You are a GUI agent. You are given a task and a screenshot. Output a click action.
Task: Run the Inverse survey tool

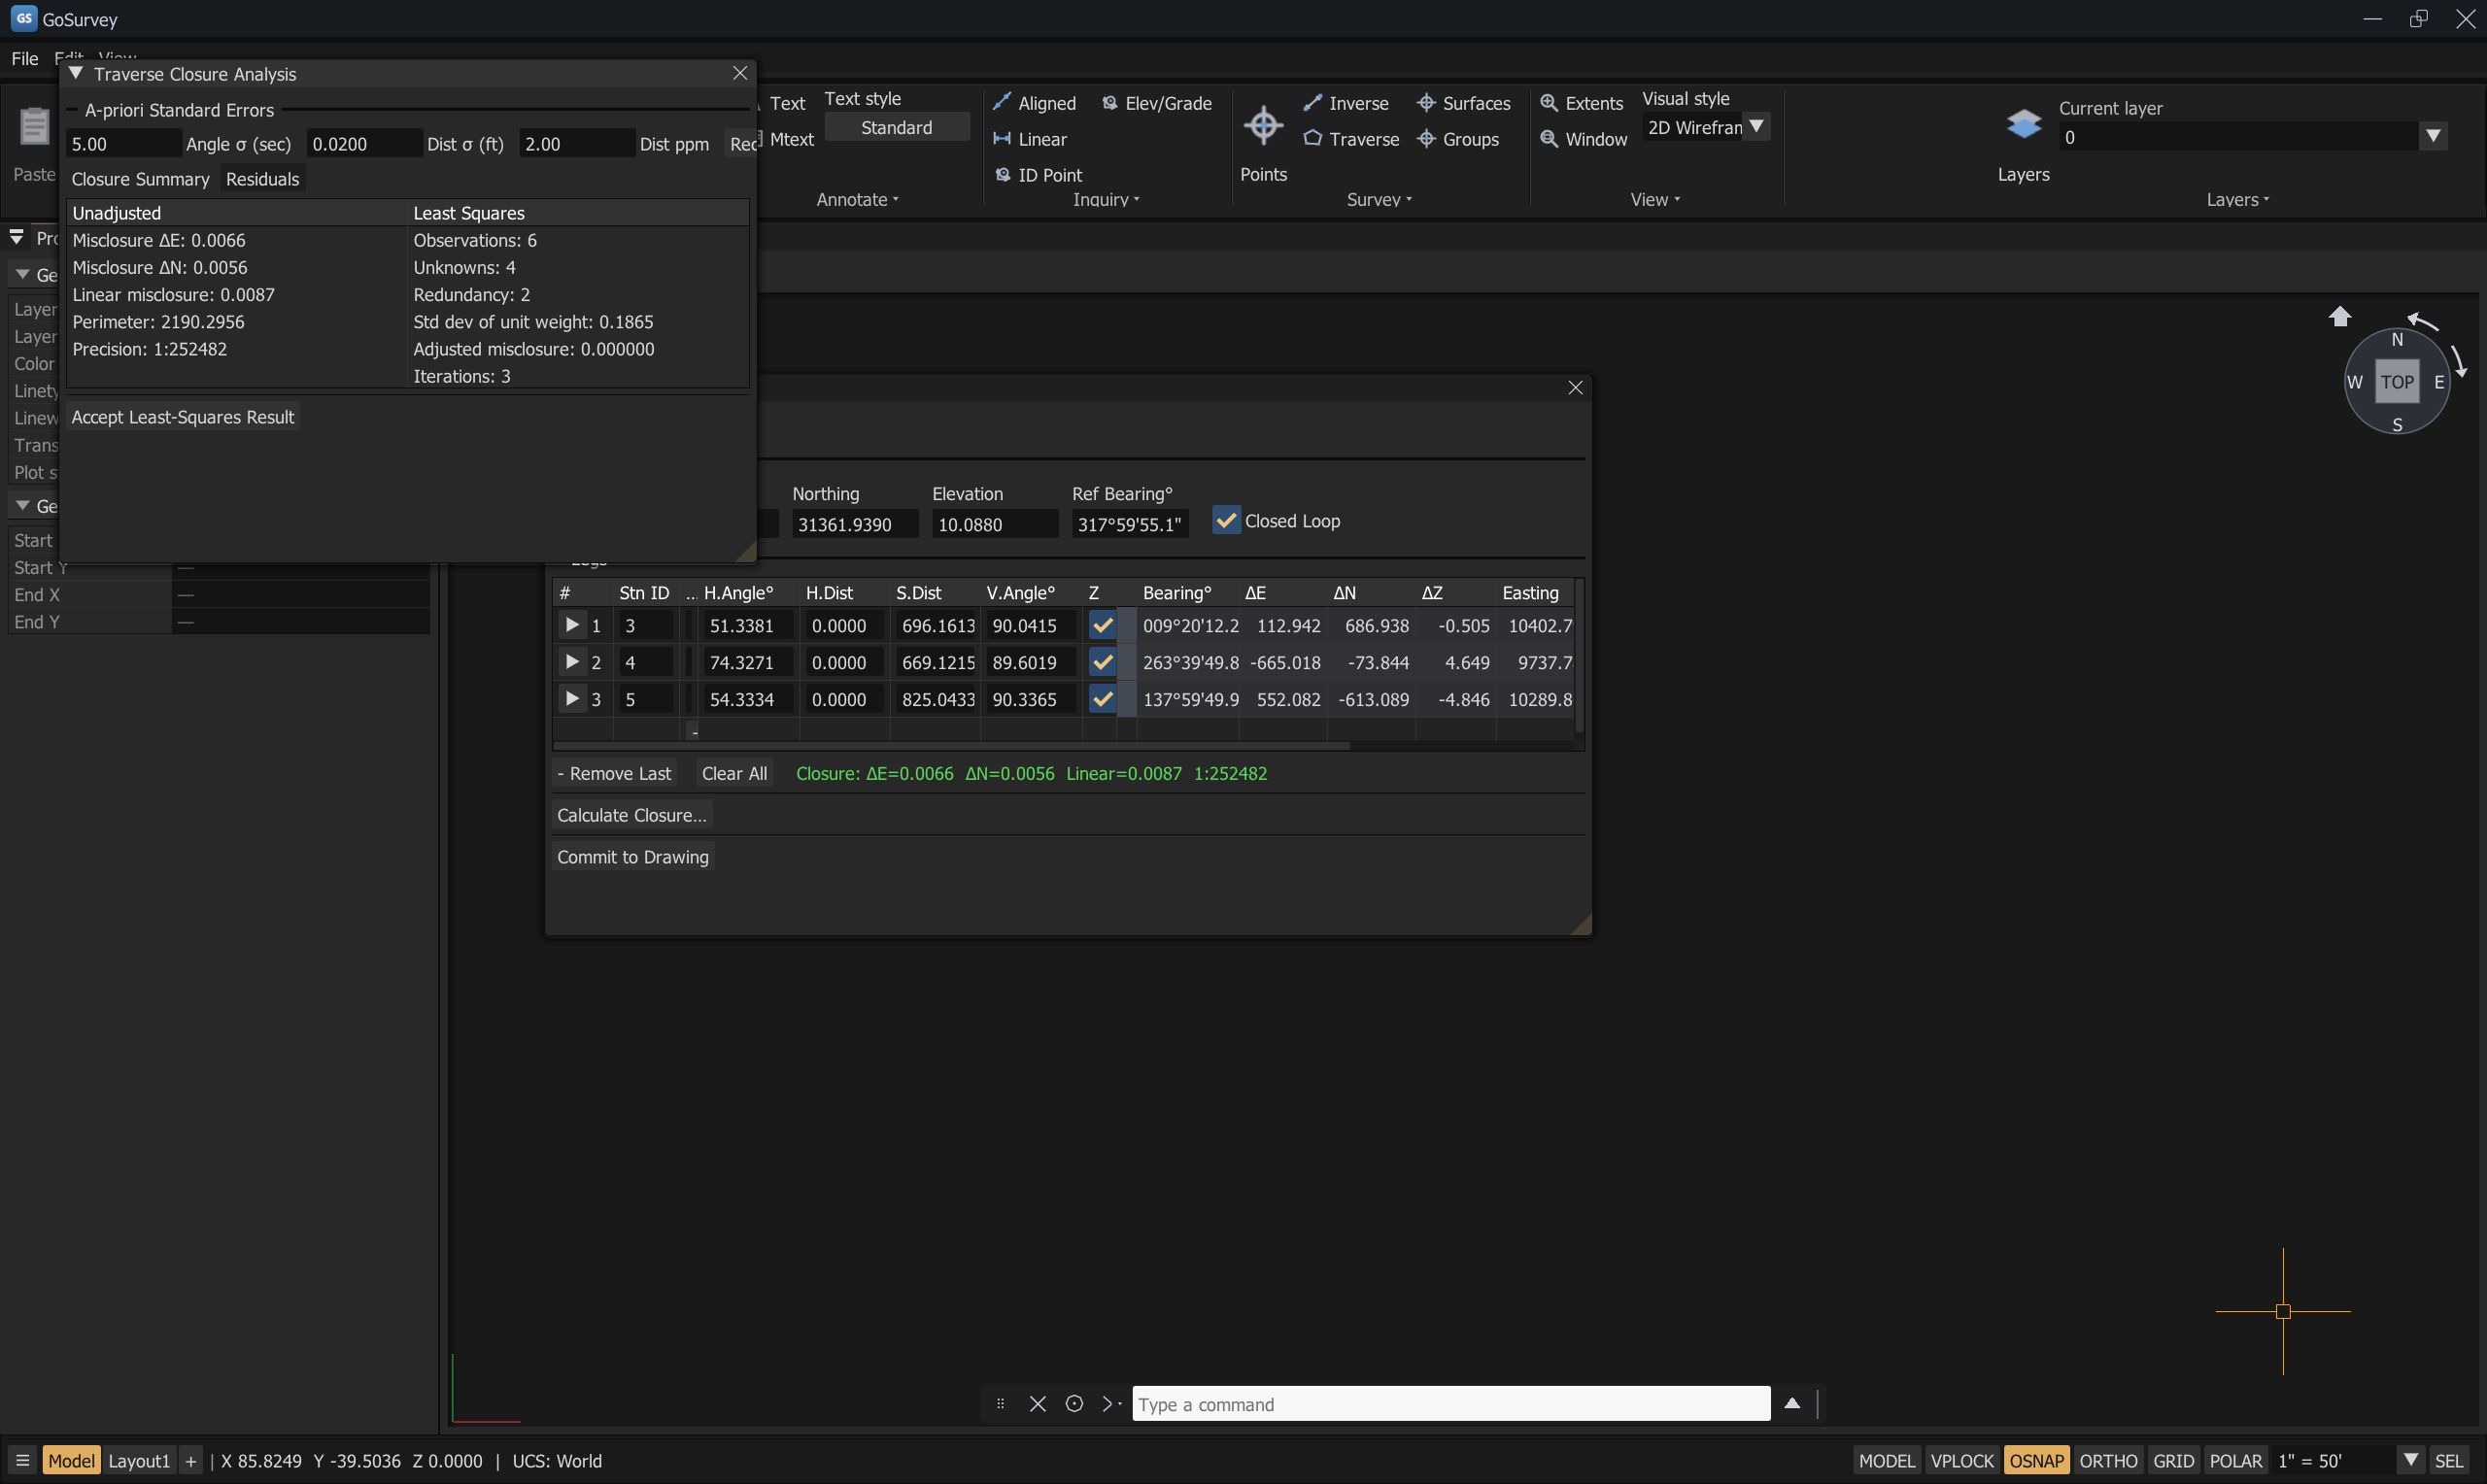point(1346,103)
